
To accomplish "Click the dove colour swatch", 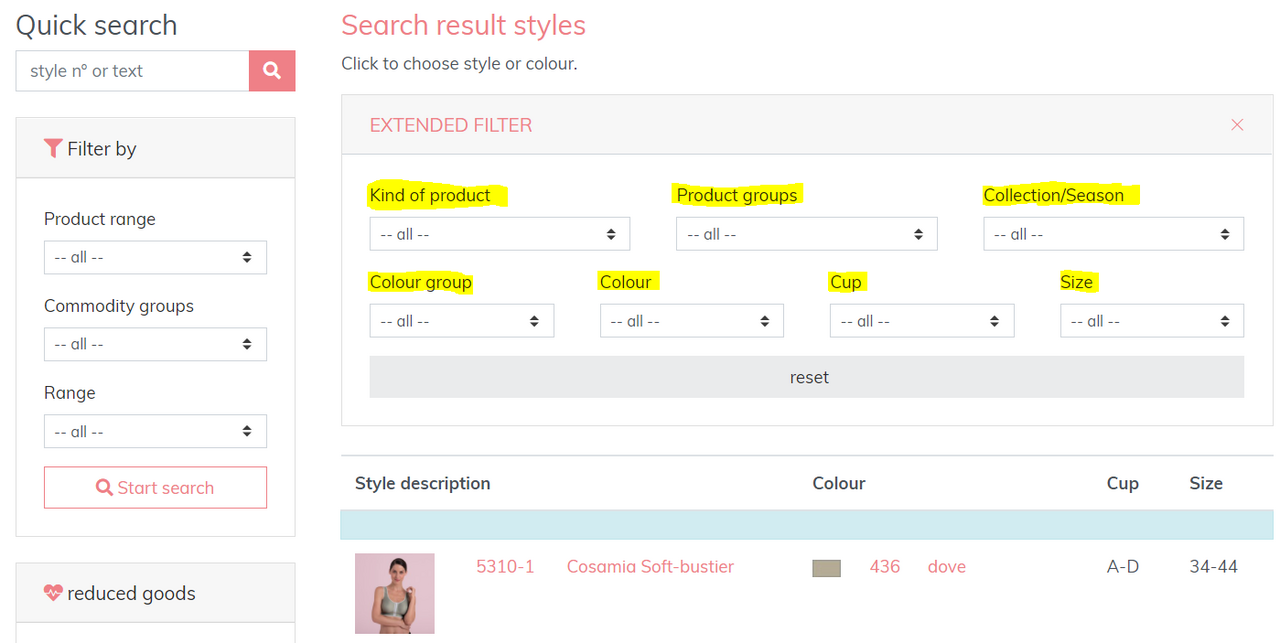I will pos(826,568).
